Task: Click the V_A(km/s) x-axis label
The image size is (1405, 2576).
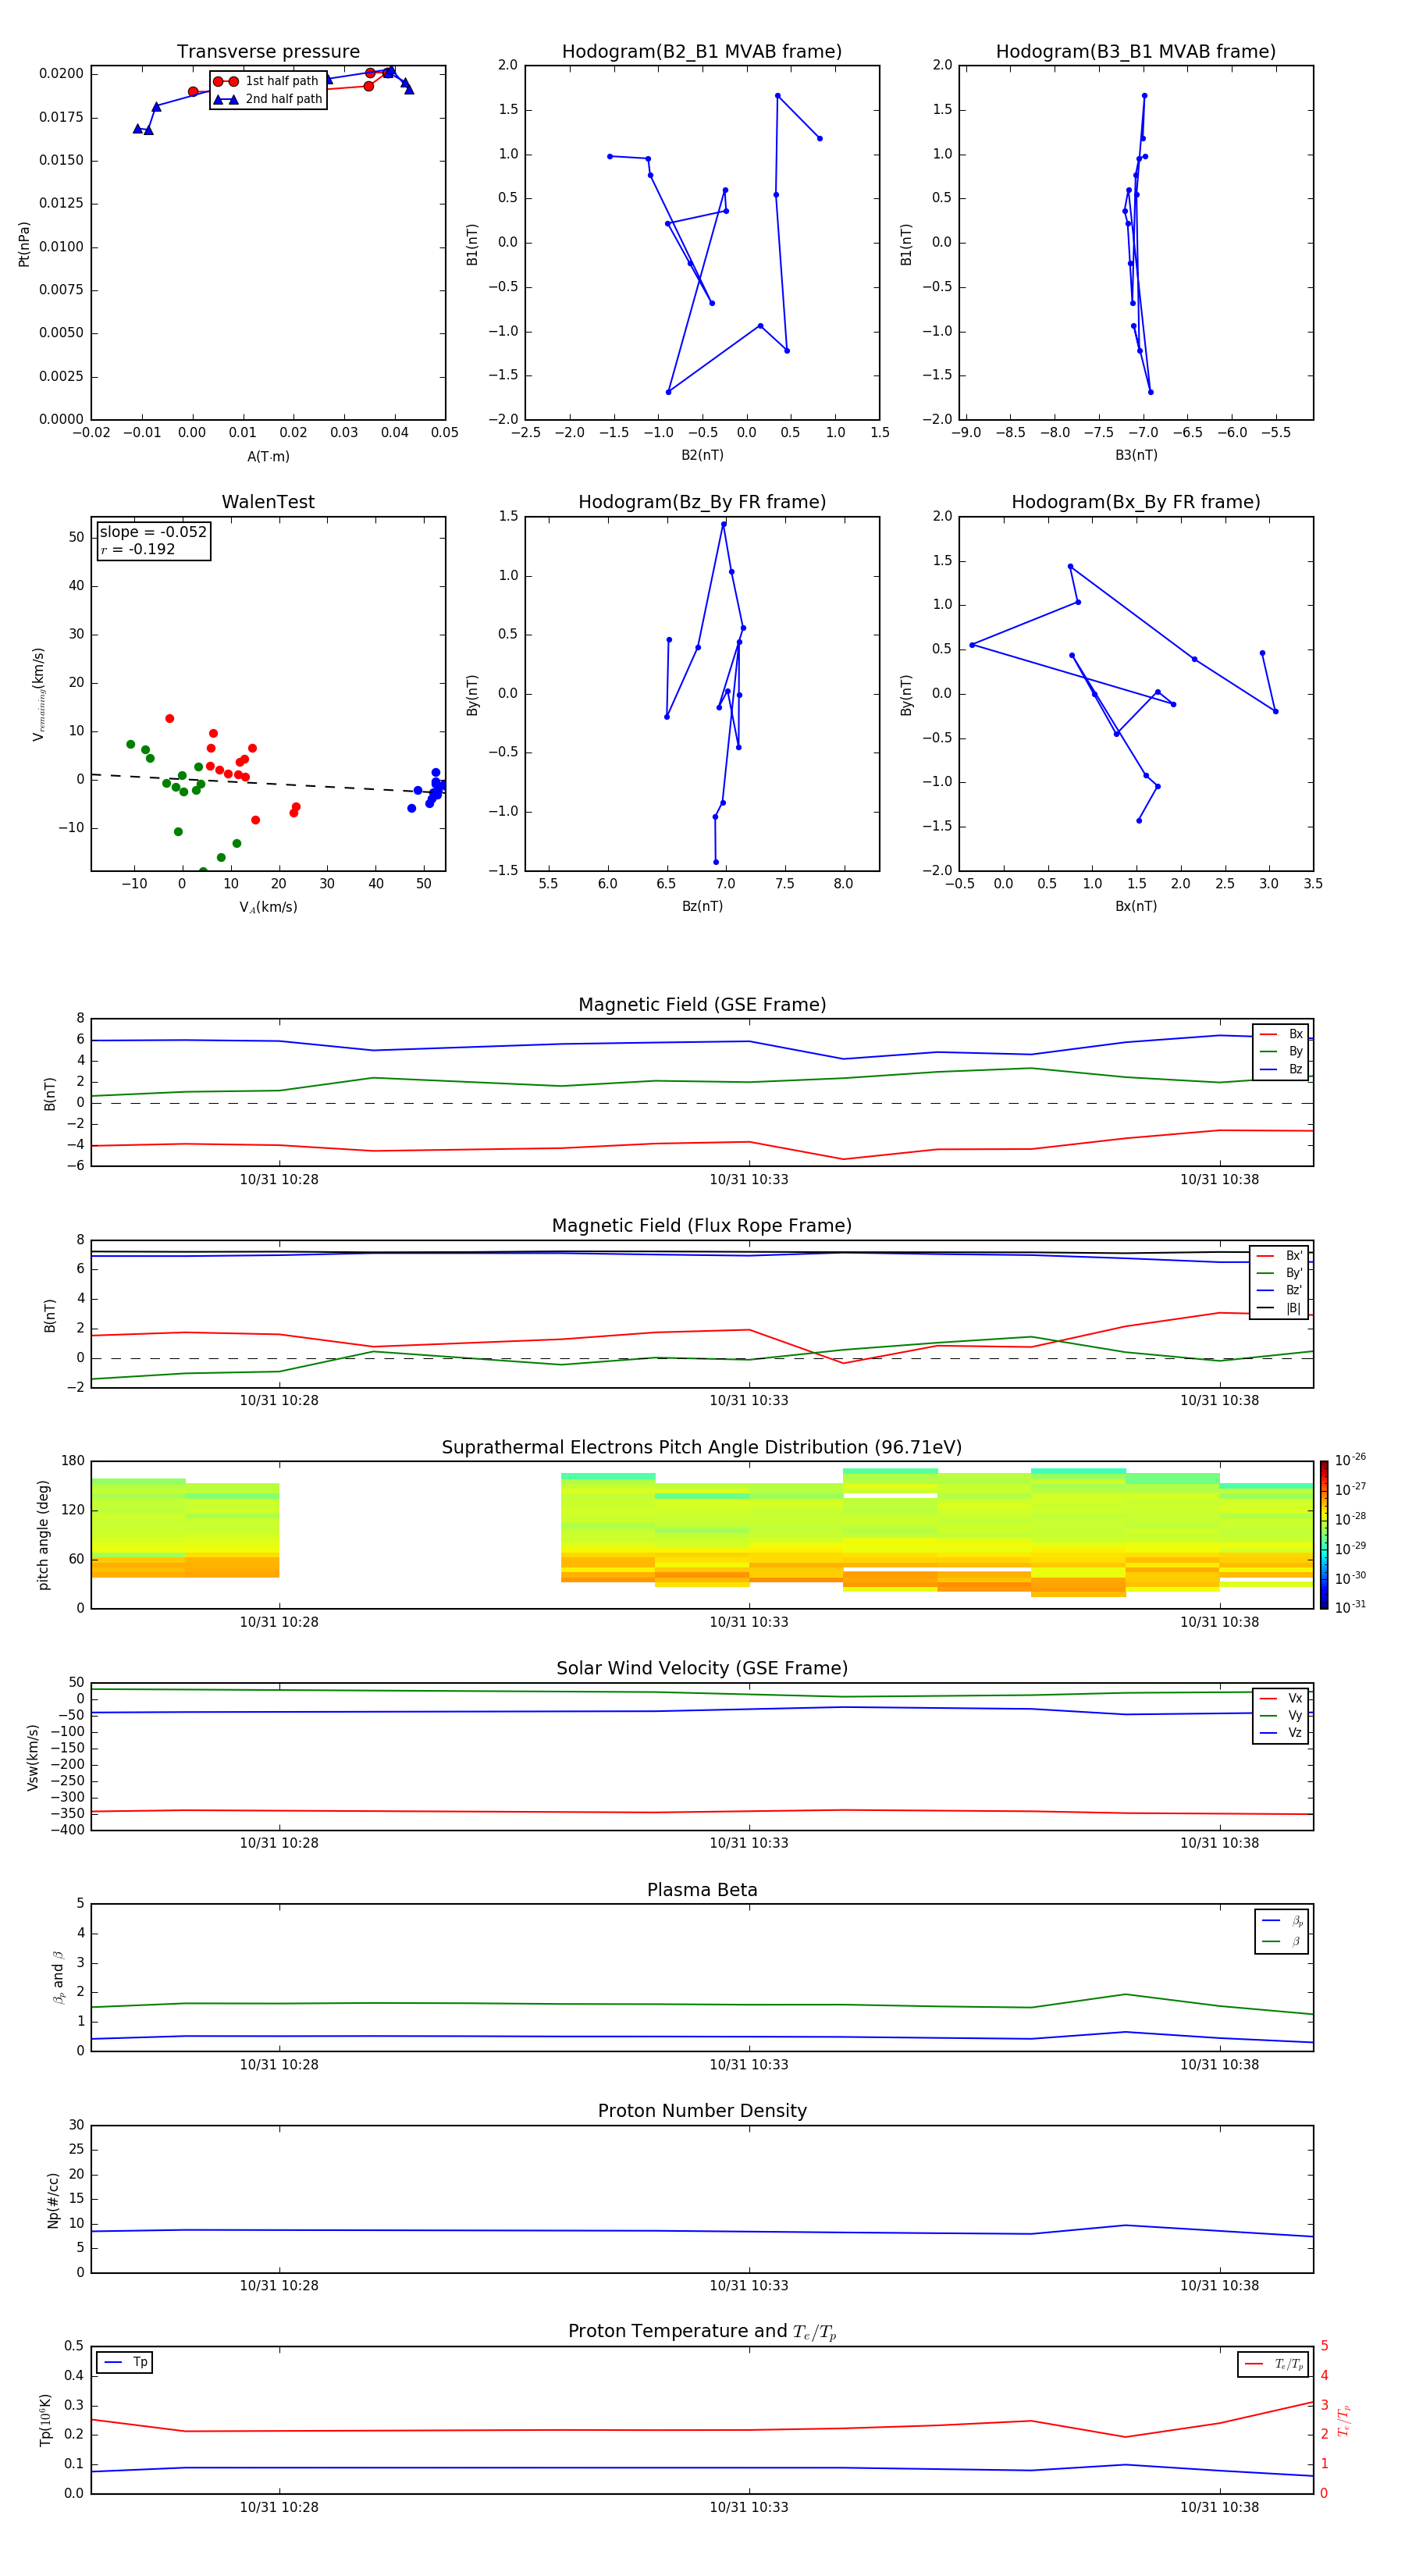Action: [x=268, y=907]
